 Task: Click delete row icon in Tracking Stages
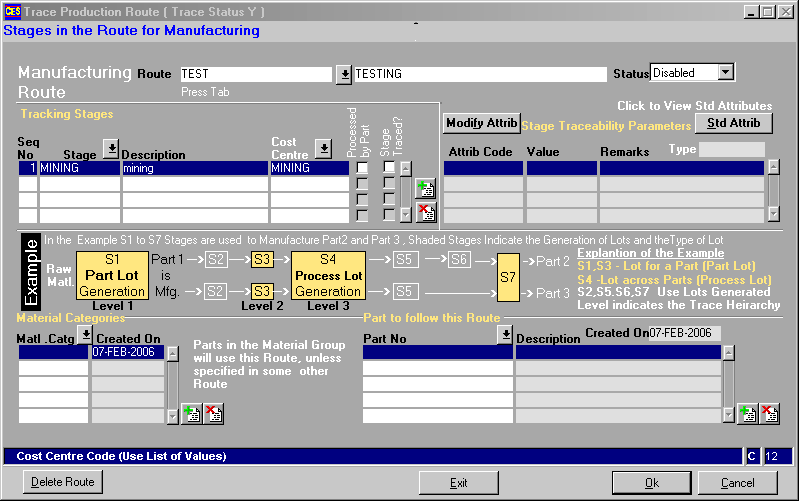pos(425,211)
